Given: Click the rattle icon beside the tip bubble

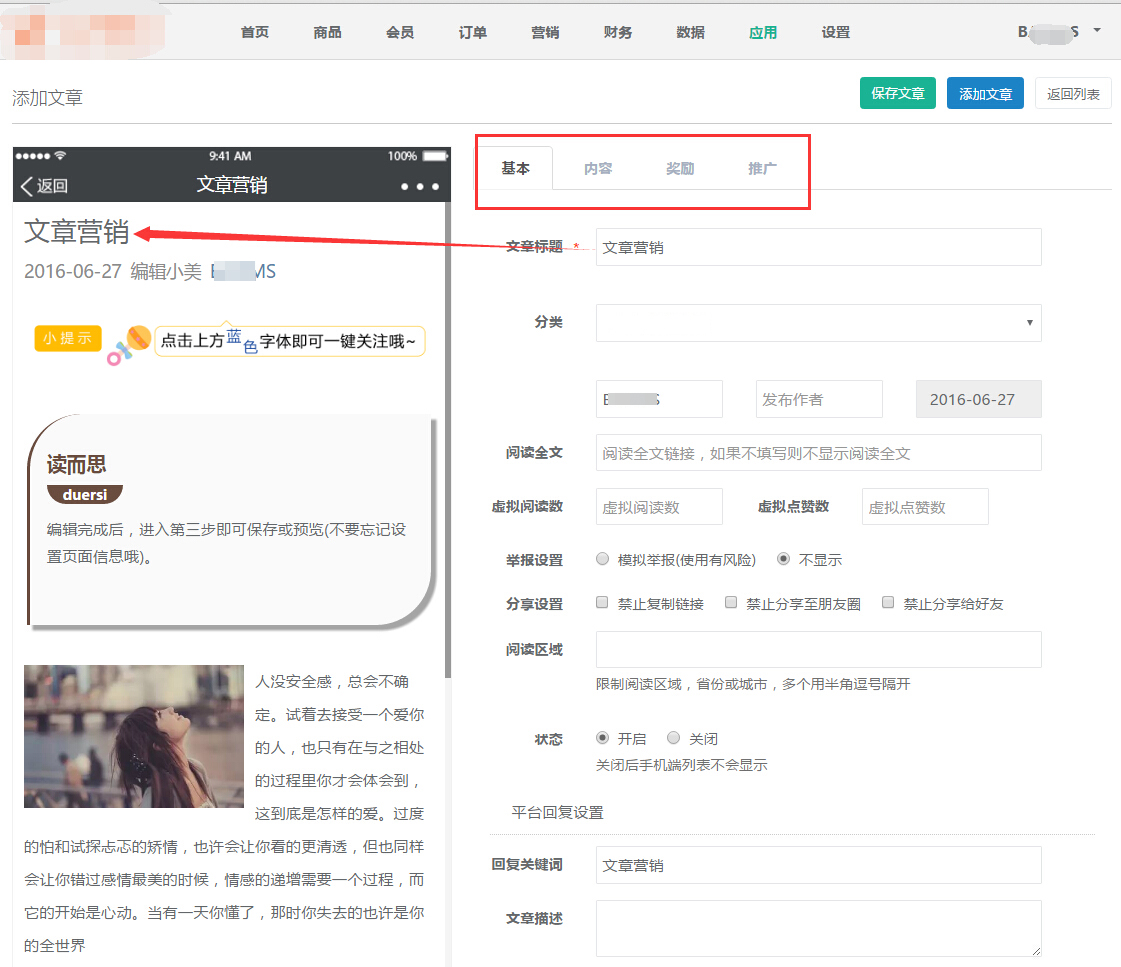Looking at the screenshot, I should coord(129,343).
